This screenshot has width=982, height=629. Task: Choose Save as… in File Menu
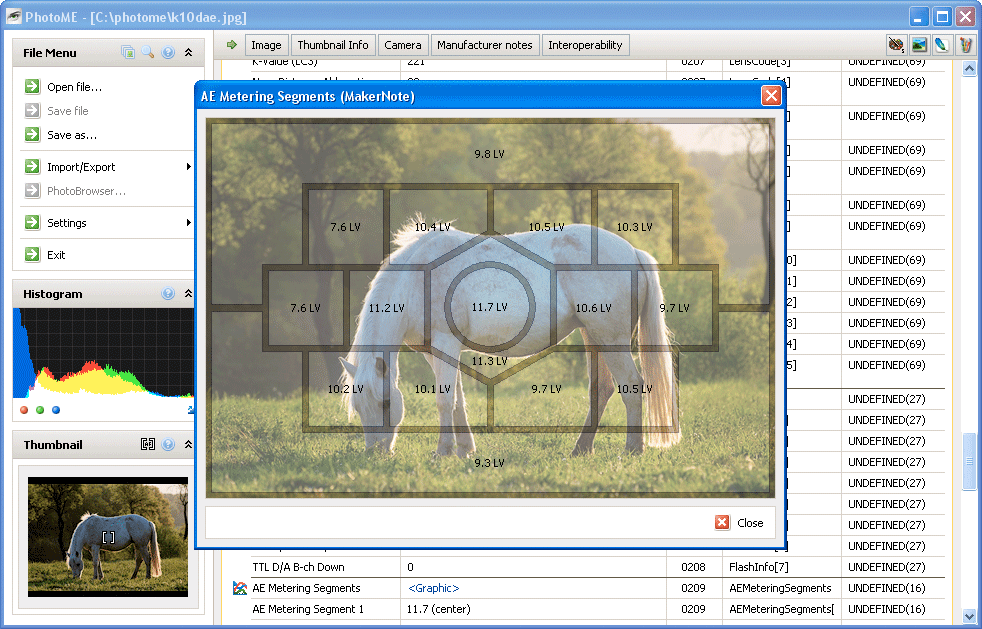pos(72,135)
